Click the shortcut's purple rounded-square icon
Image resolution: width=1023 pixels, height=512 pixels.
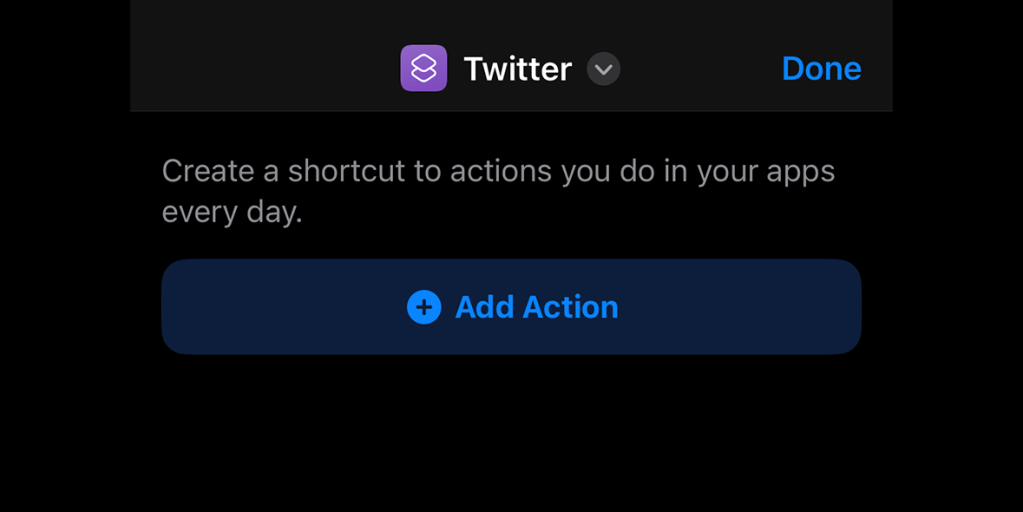424,68
